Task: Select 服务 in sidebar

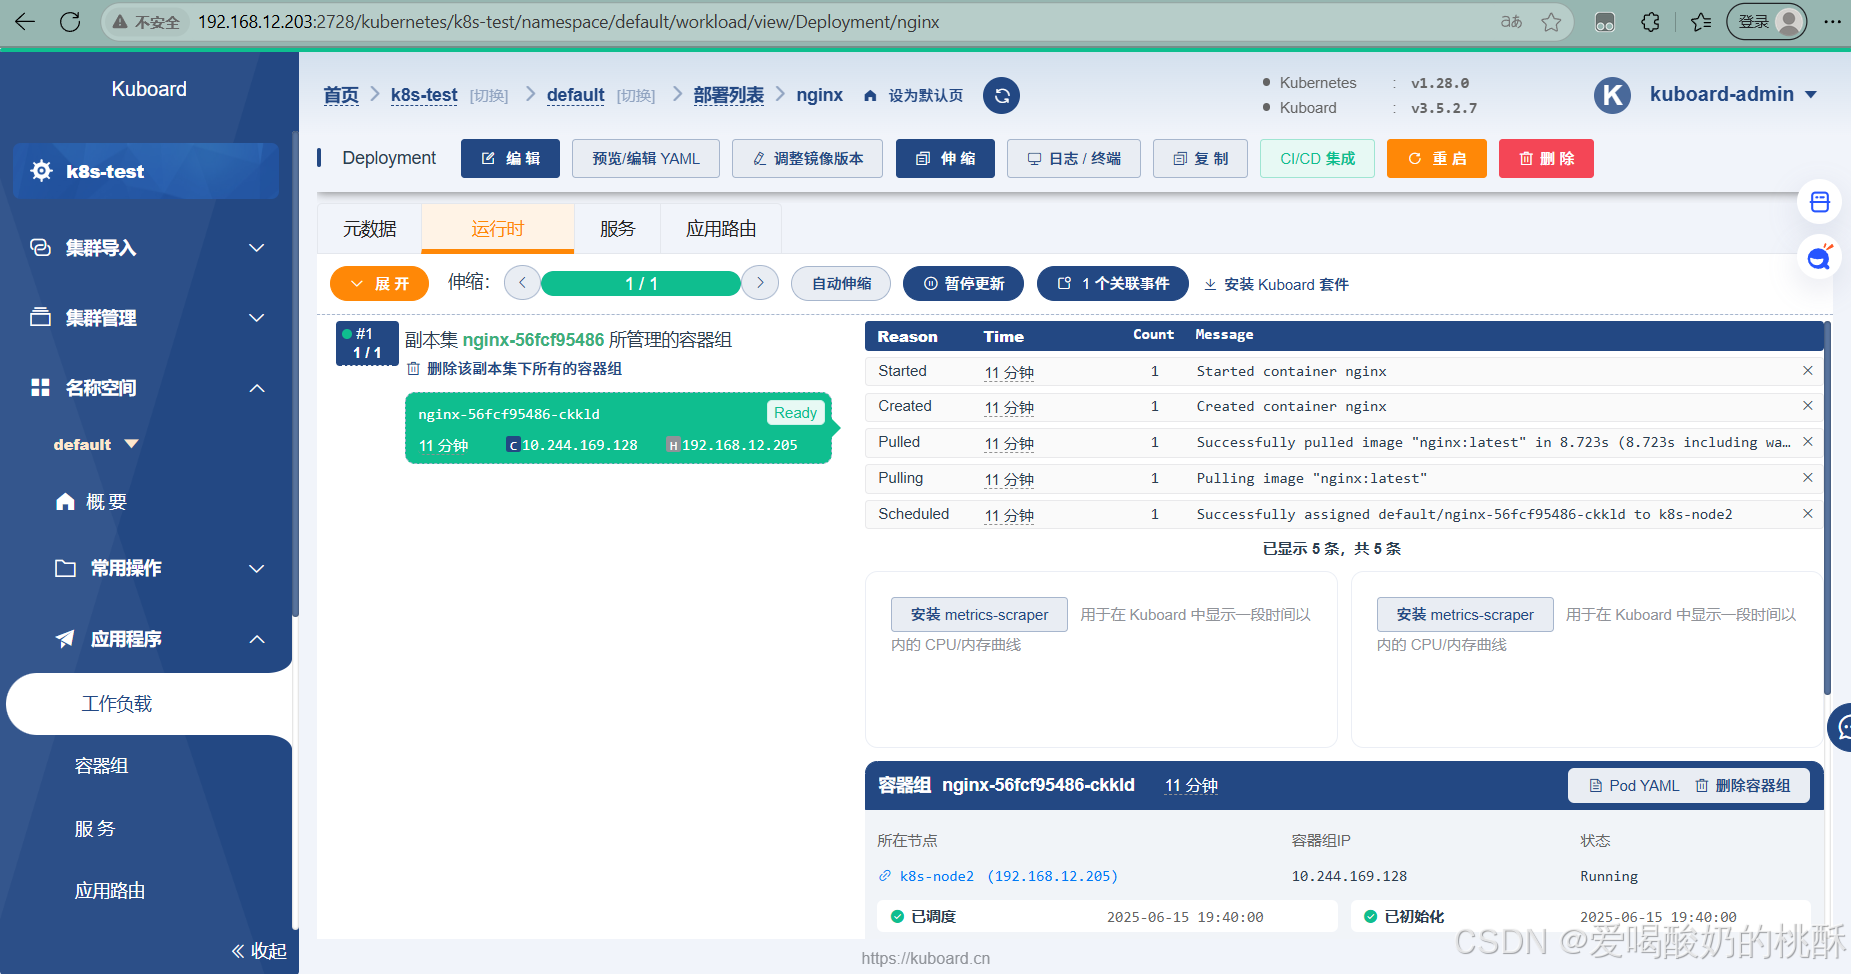Action: pyautogui.click(x=96, y=828)
